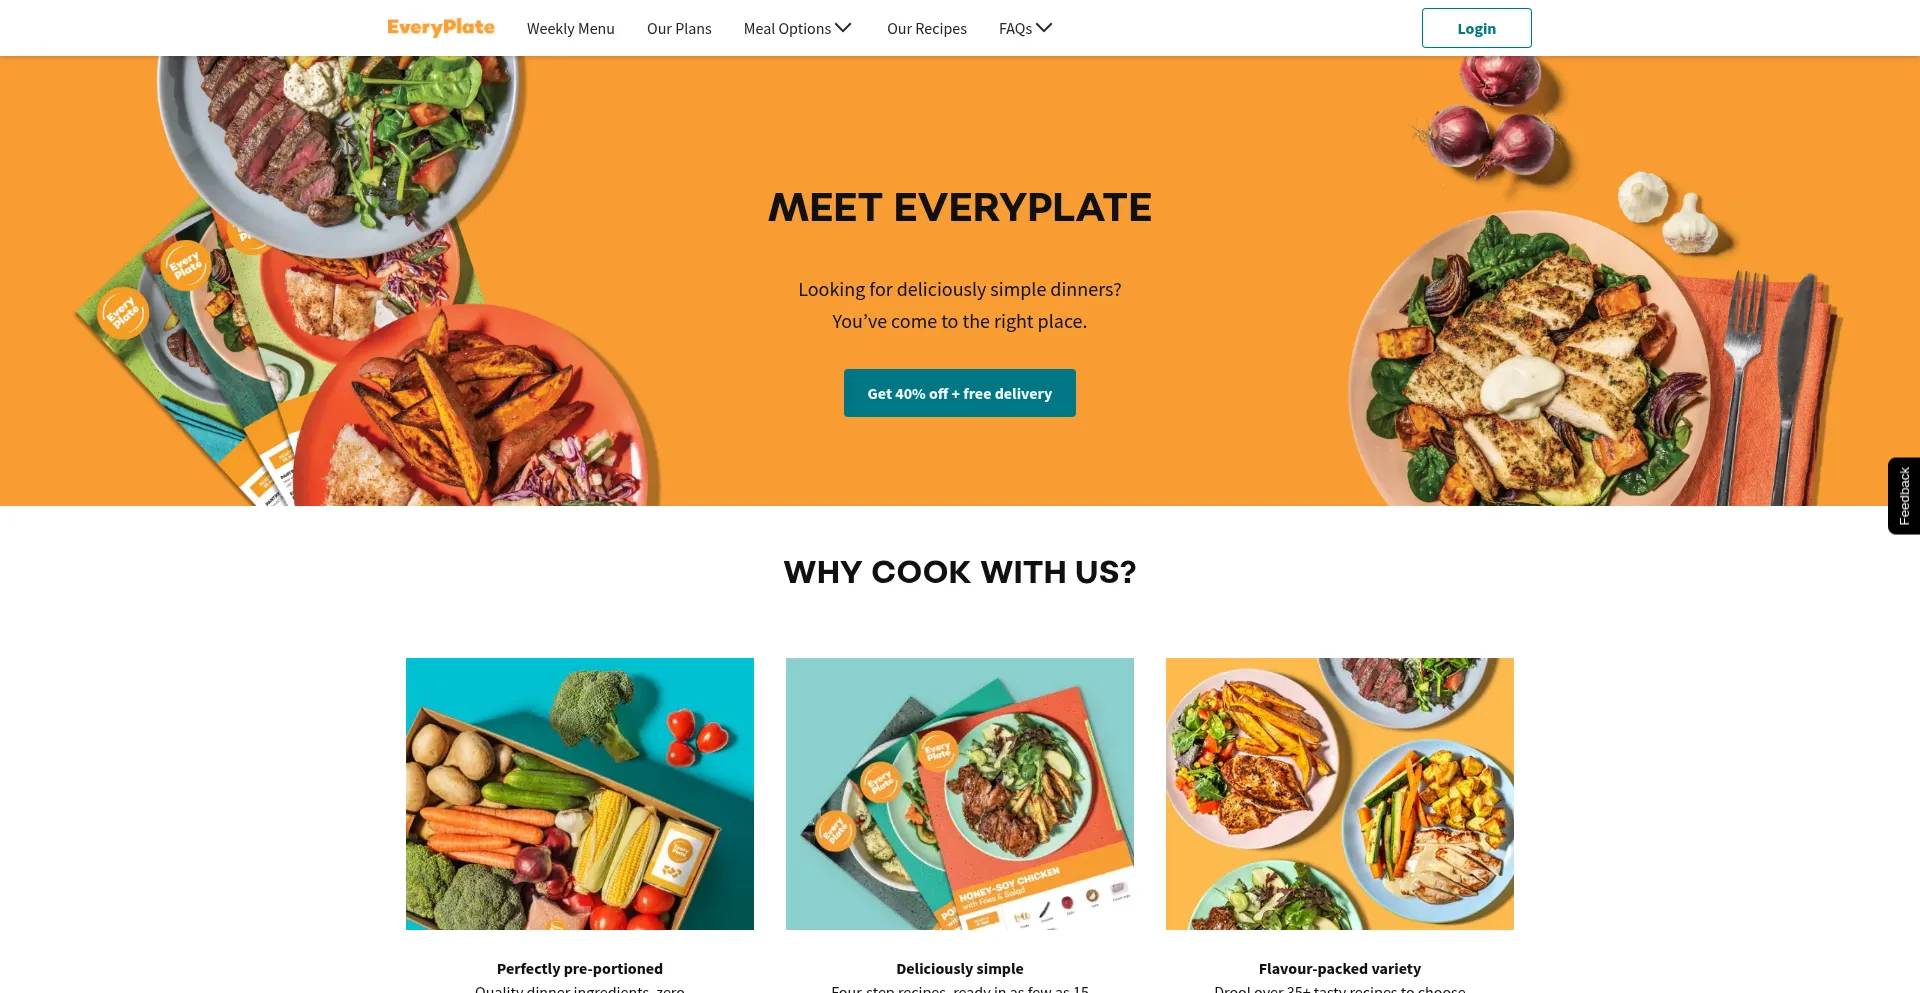Screen dimensions: 1920x993
Task: Expand the FAQs dropdown
Action: 1025,29
